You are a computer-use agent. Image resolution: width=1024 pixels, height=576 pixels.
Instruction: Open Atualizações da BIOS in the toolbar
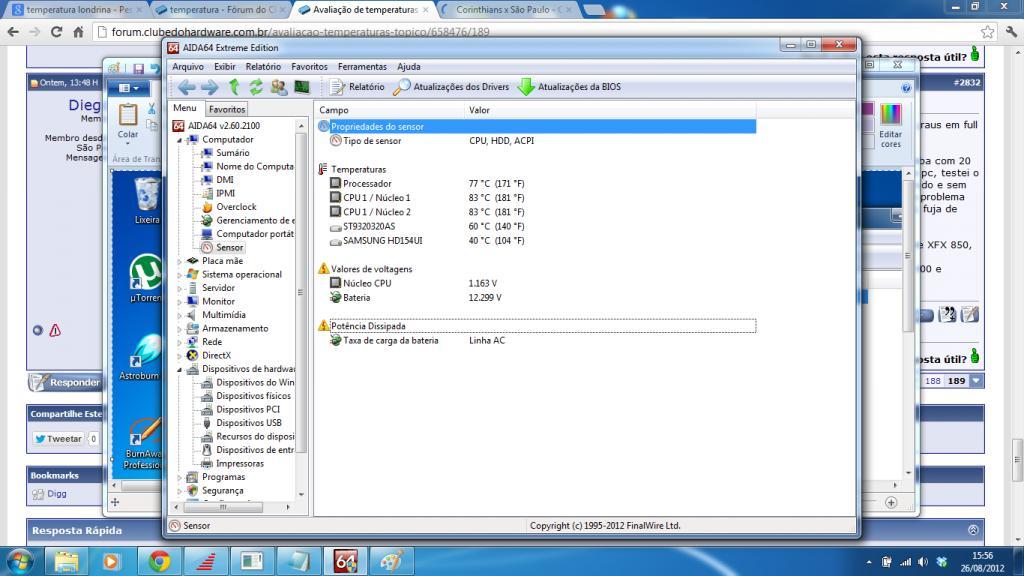[569, 87]
